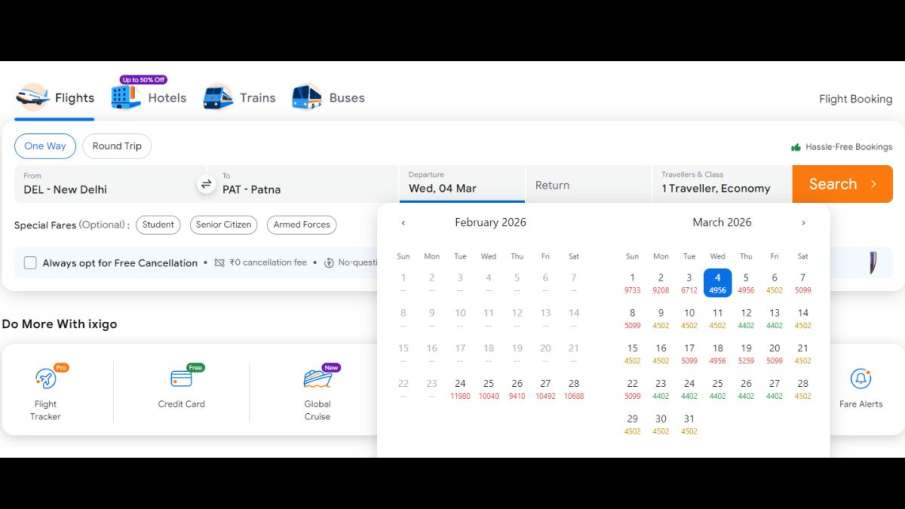Screen dimensions: 905x509
Task: Enable Always opt for Free Cancellation checkbox
Action: [x=30, y=263]
